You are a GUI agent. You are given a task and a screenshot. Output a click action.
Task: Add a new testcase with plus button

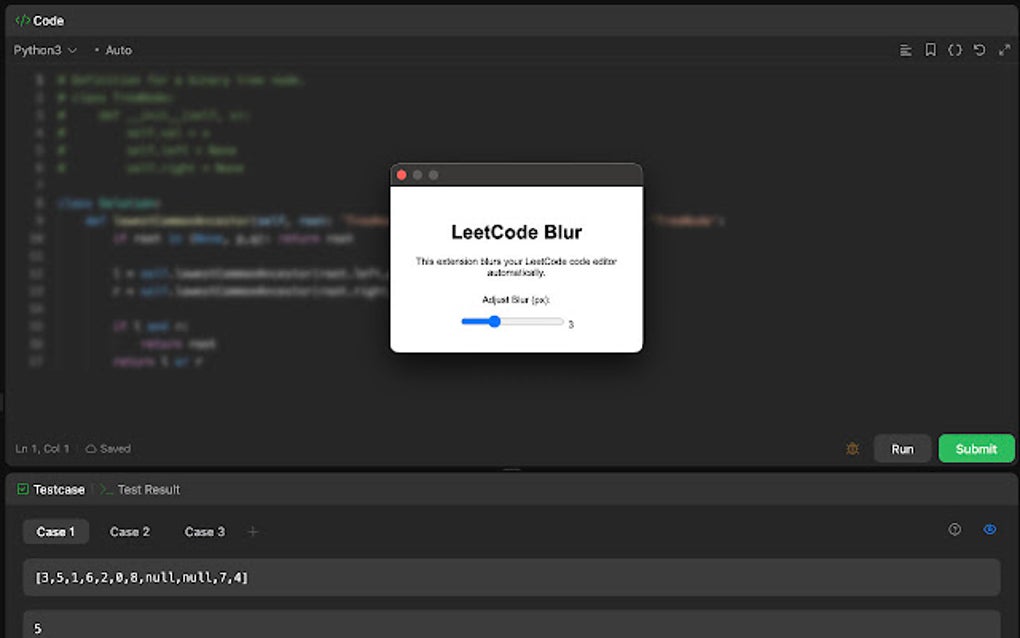tap(252, 531)
